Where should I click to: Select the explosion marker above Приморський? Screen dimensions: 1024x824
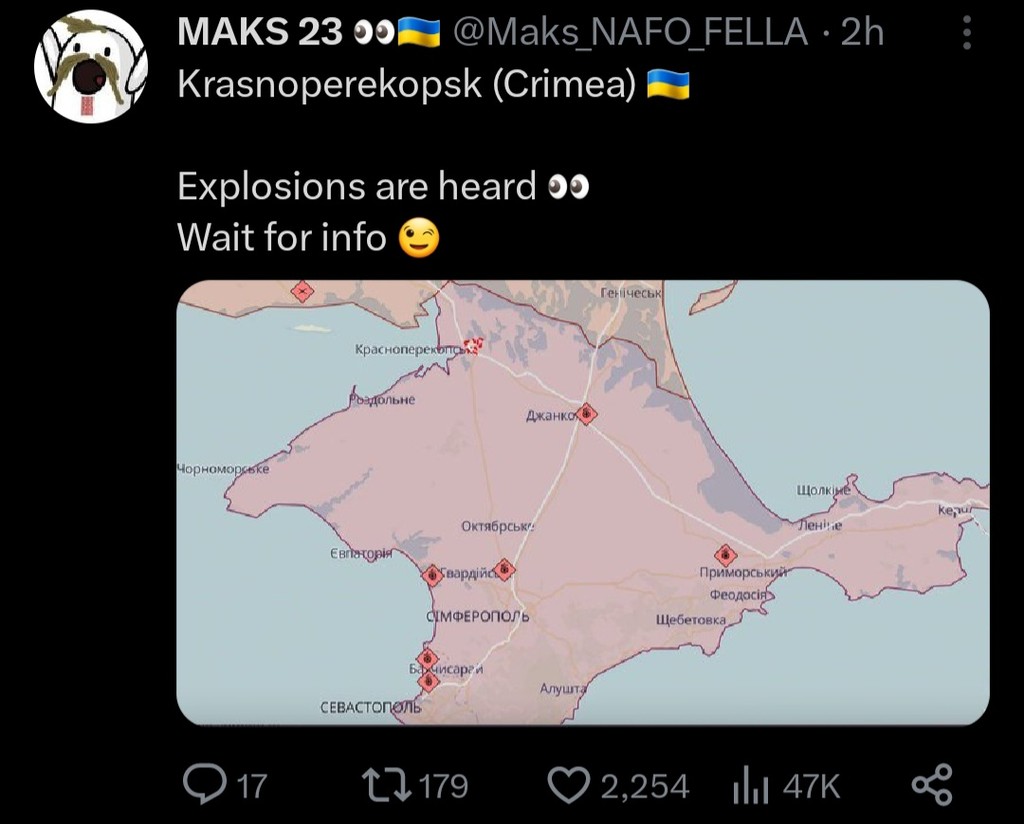(726, 555)
